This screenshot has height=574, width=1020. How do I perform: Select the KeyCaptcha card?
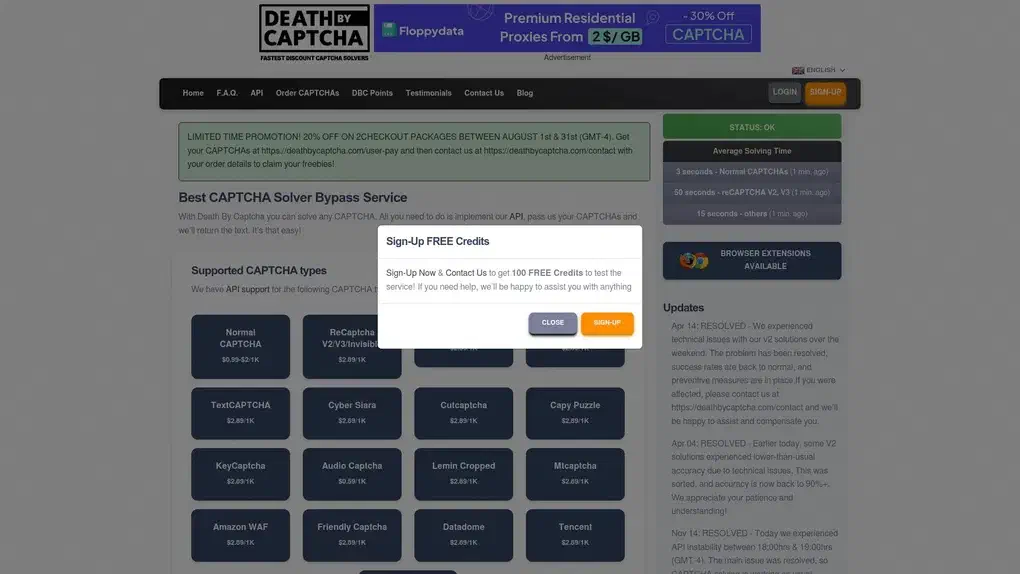tap(240, 474)
